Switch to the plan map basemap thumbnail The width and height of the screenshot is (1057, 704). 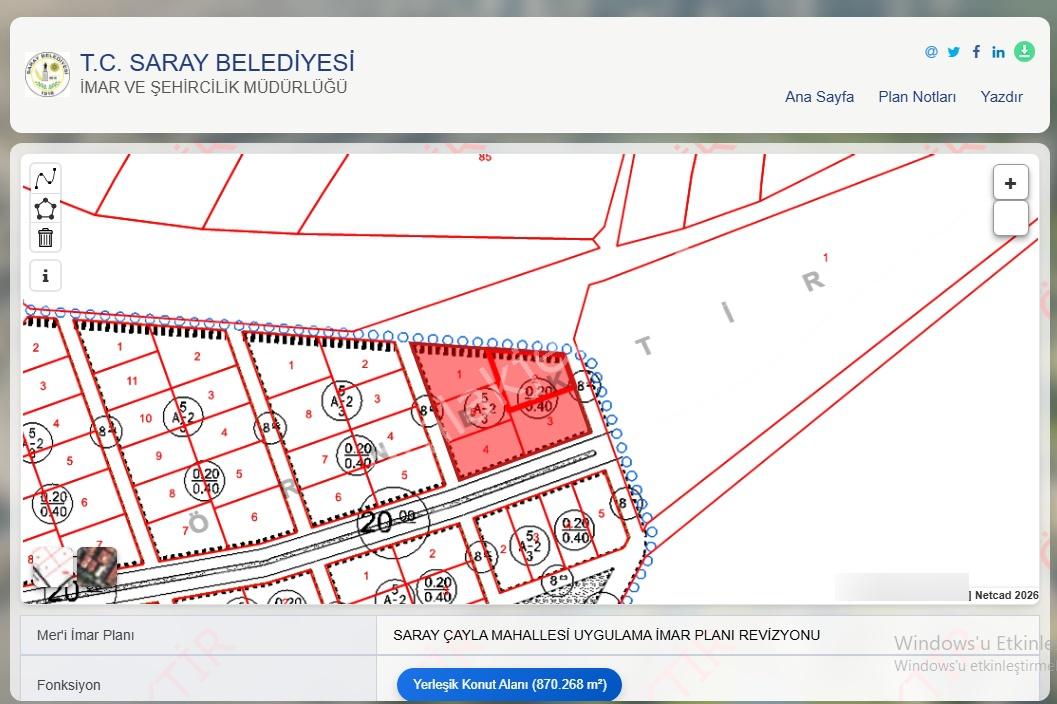point(53,566)
